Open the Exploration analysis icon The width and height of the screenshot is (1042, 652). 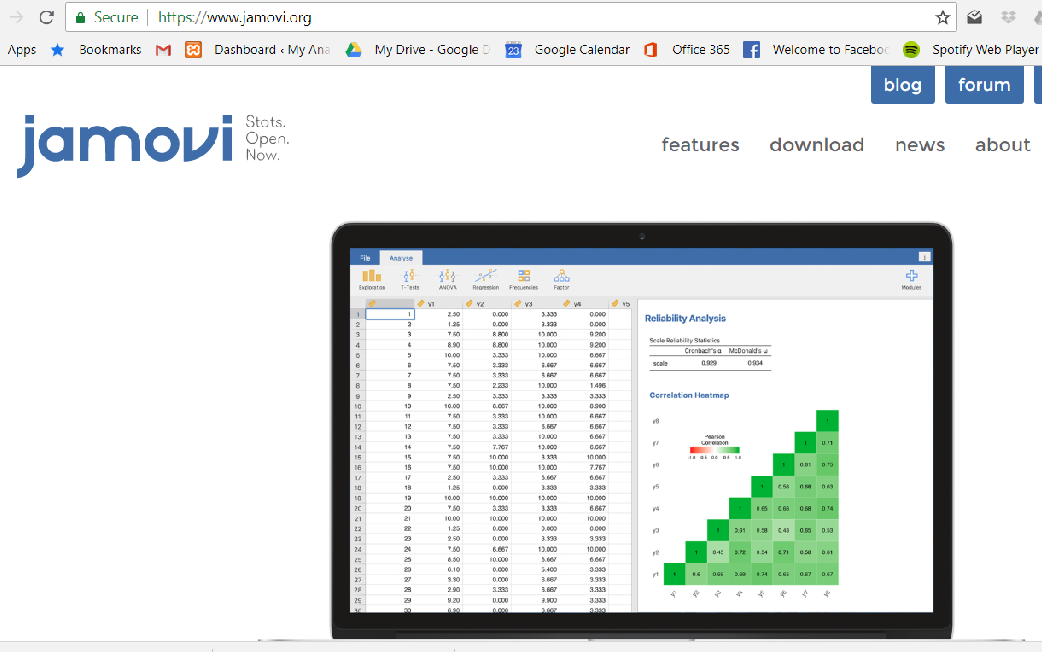372,279
